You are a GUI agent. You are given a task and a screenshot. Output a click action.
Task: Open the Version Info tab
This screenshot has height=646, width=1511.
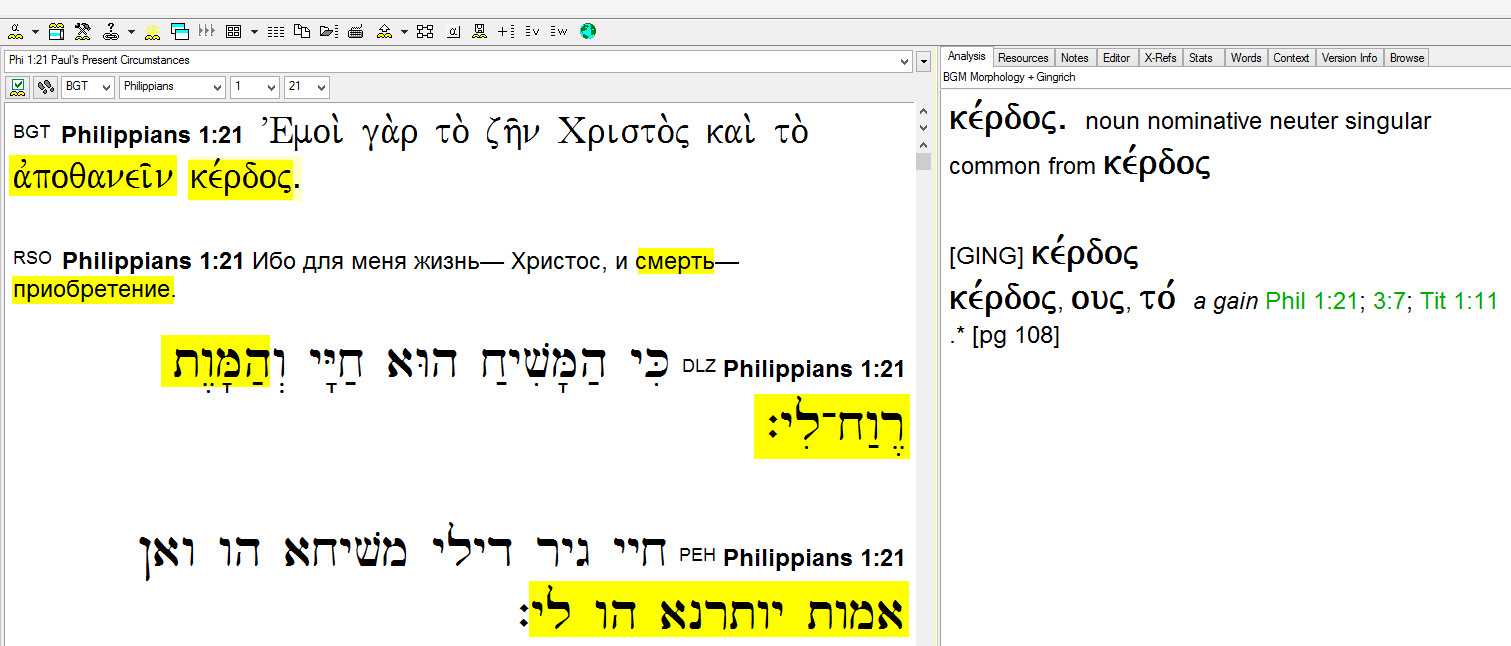[1349, 58]
